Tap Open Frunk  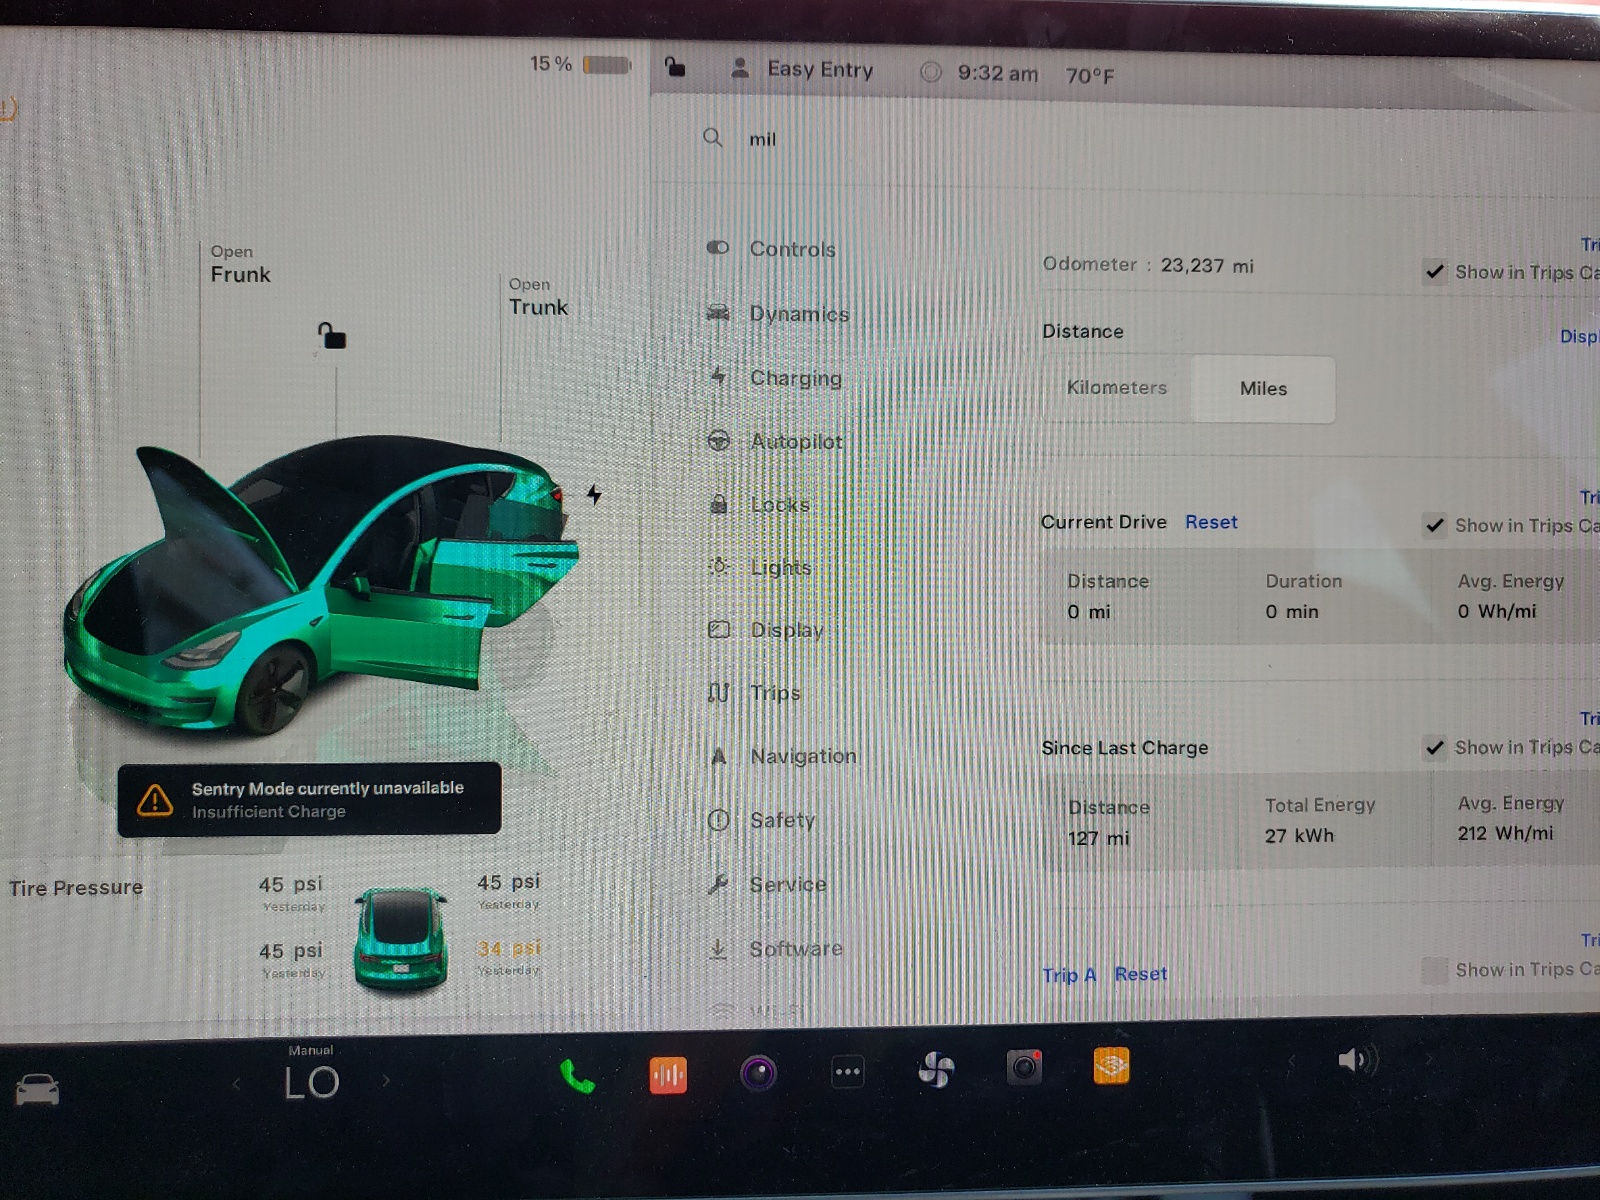(x=240, y=264)
